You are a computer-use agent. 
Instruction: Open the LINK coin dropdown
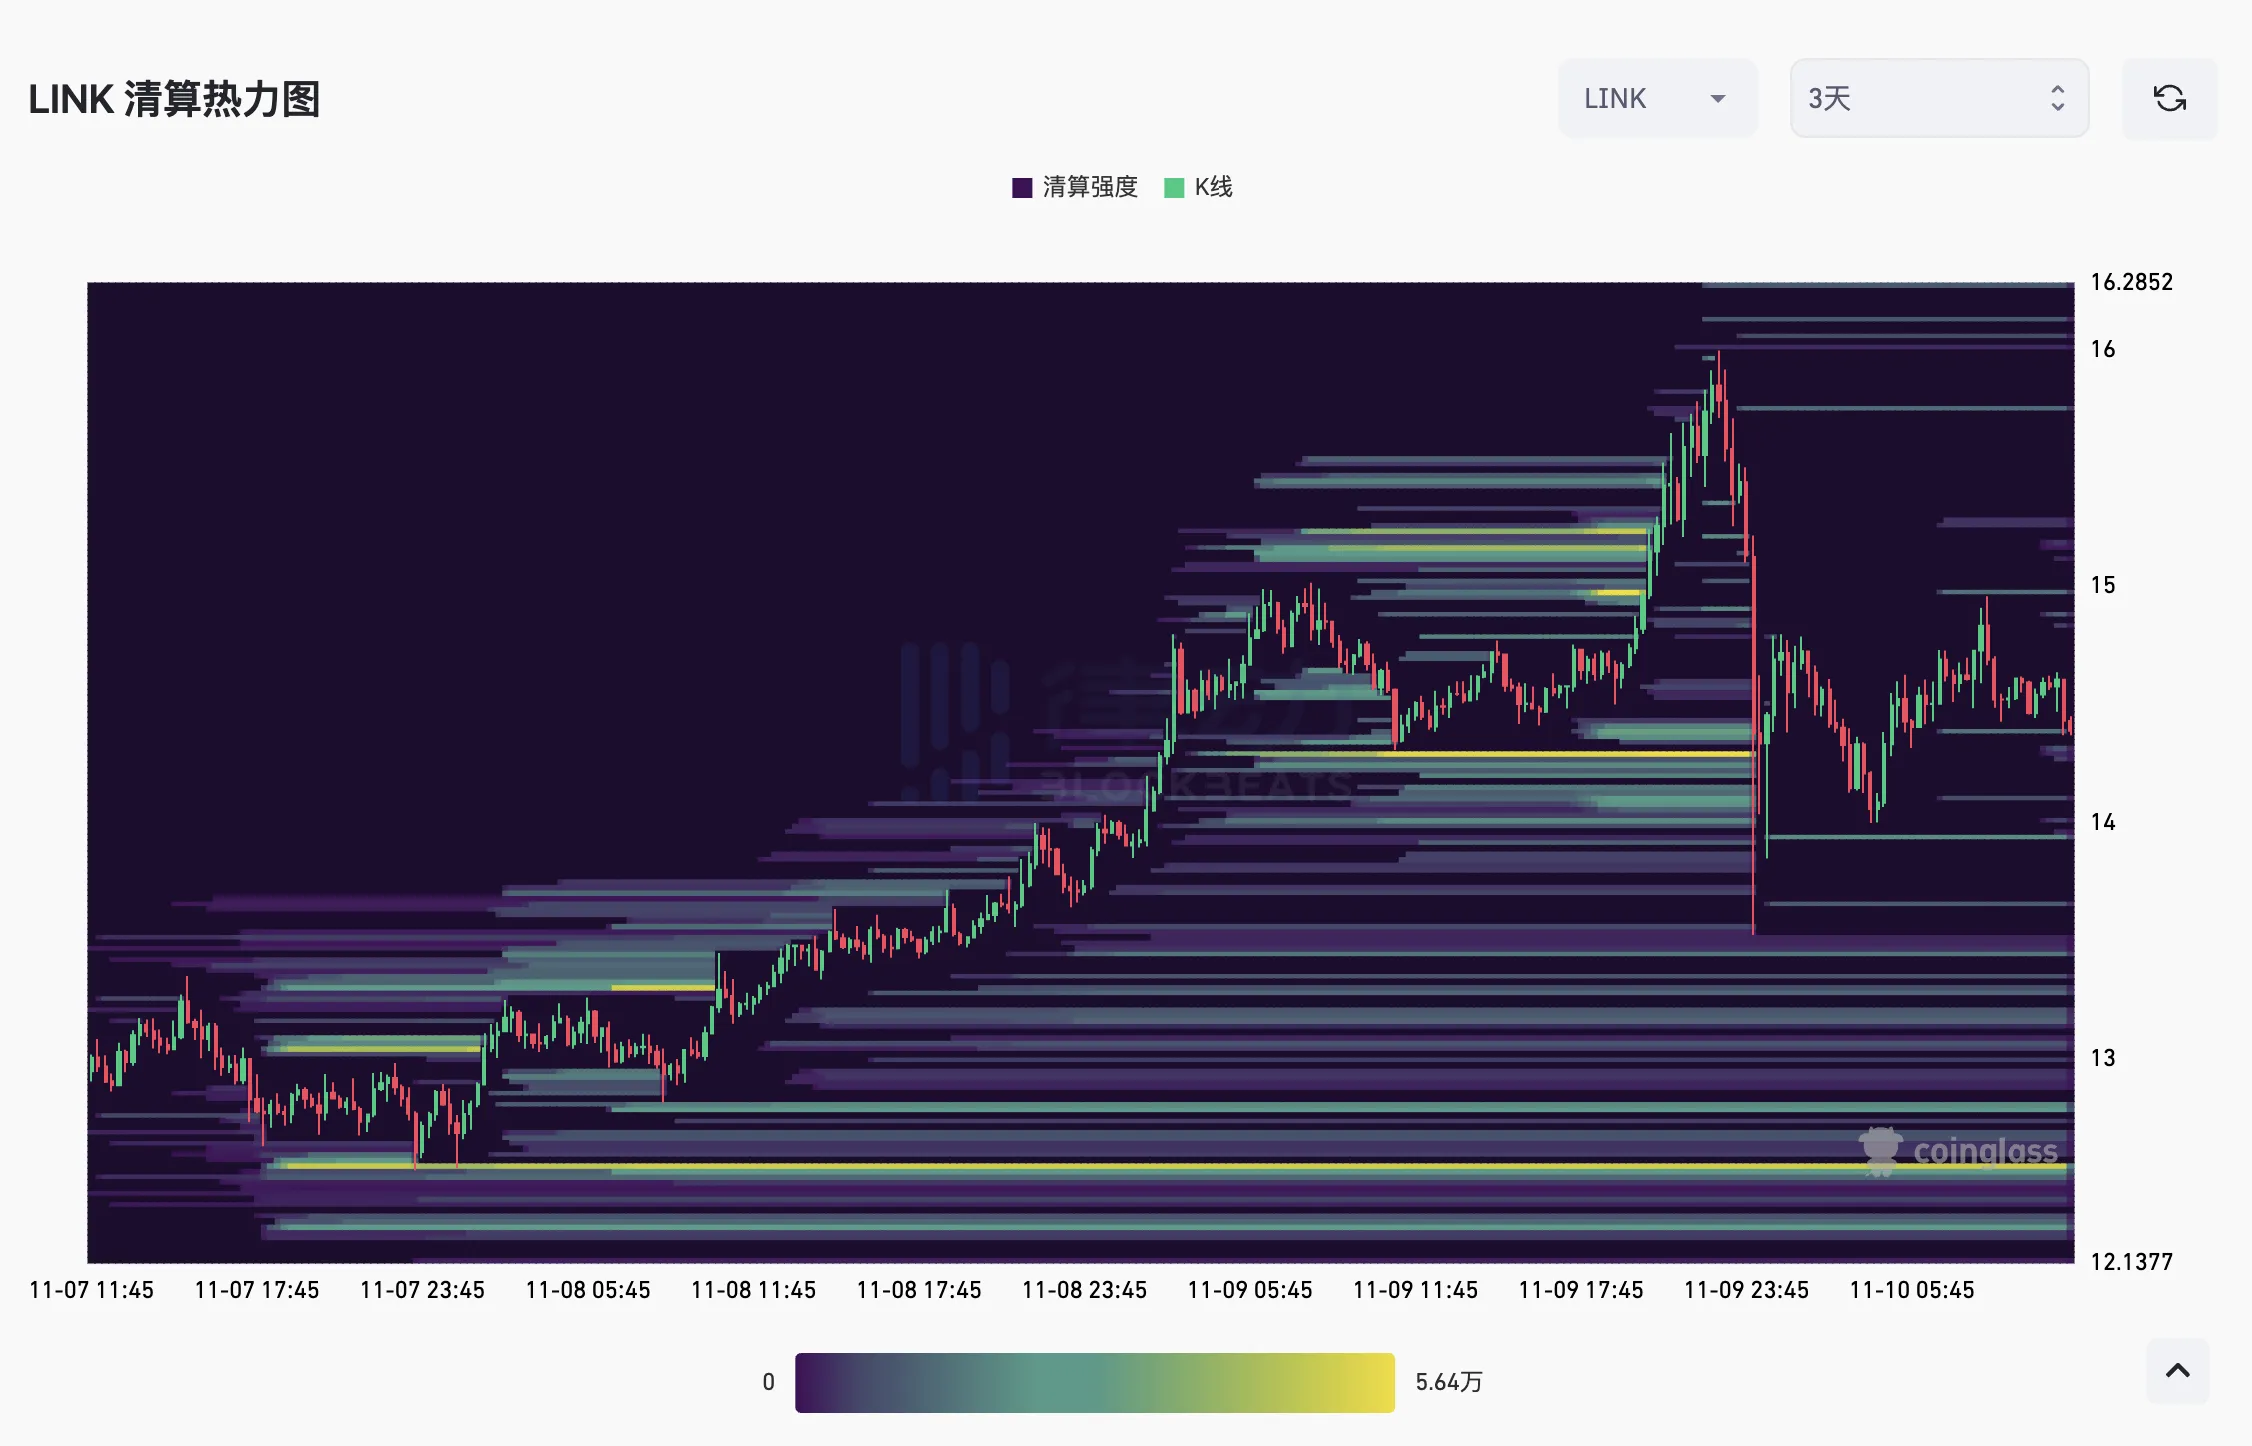1640,98
